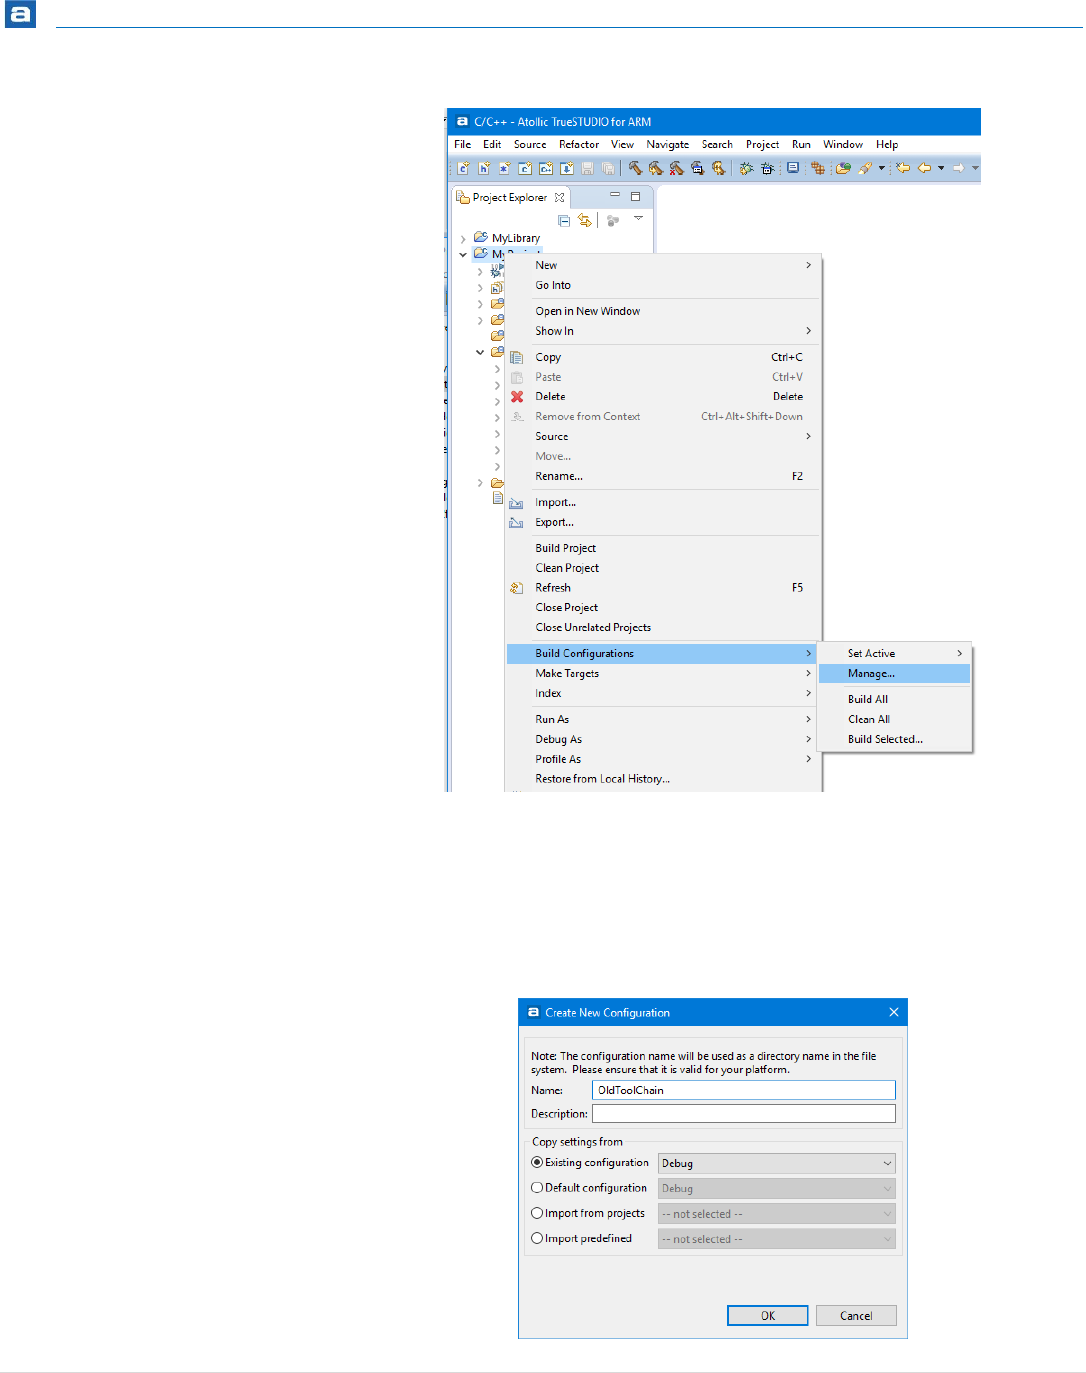The height and width of the screenshot is (1373, 1086).
Task: Select Default configuration radio button
Action: [x=537, y=1187]
